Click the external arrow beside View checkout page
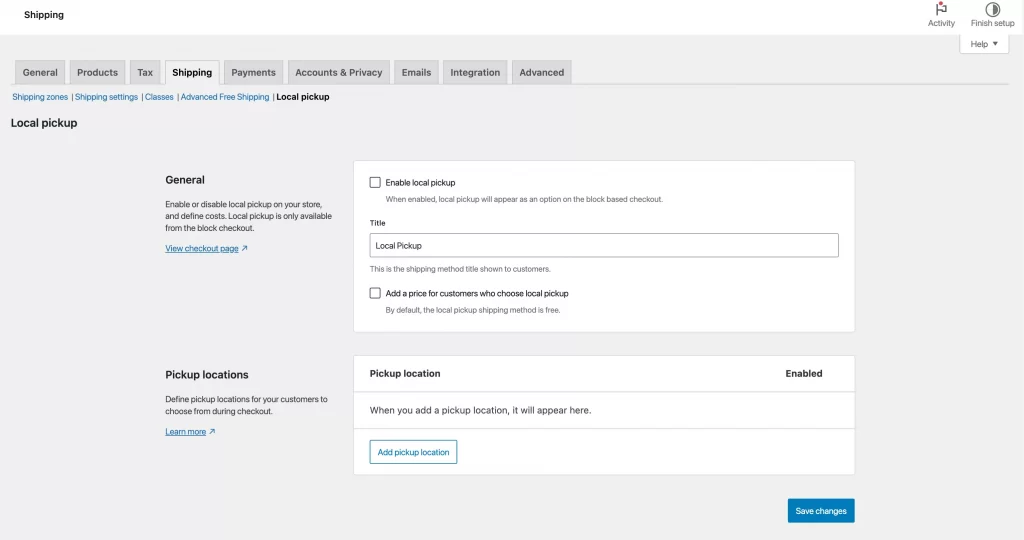 pos(244,248)
